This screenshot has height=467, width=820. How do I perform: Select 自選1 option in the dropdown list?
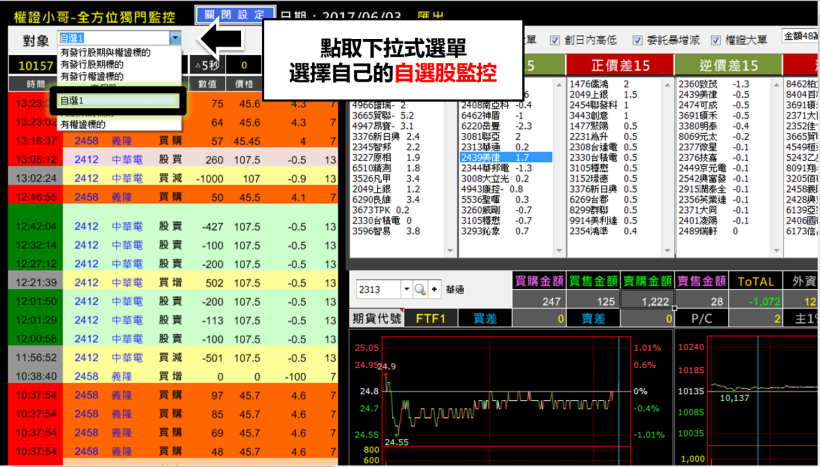pyautogui.click(x=118, y=100)
